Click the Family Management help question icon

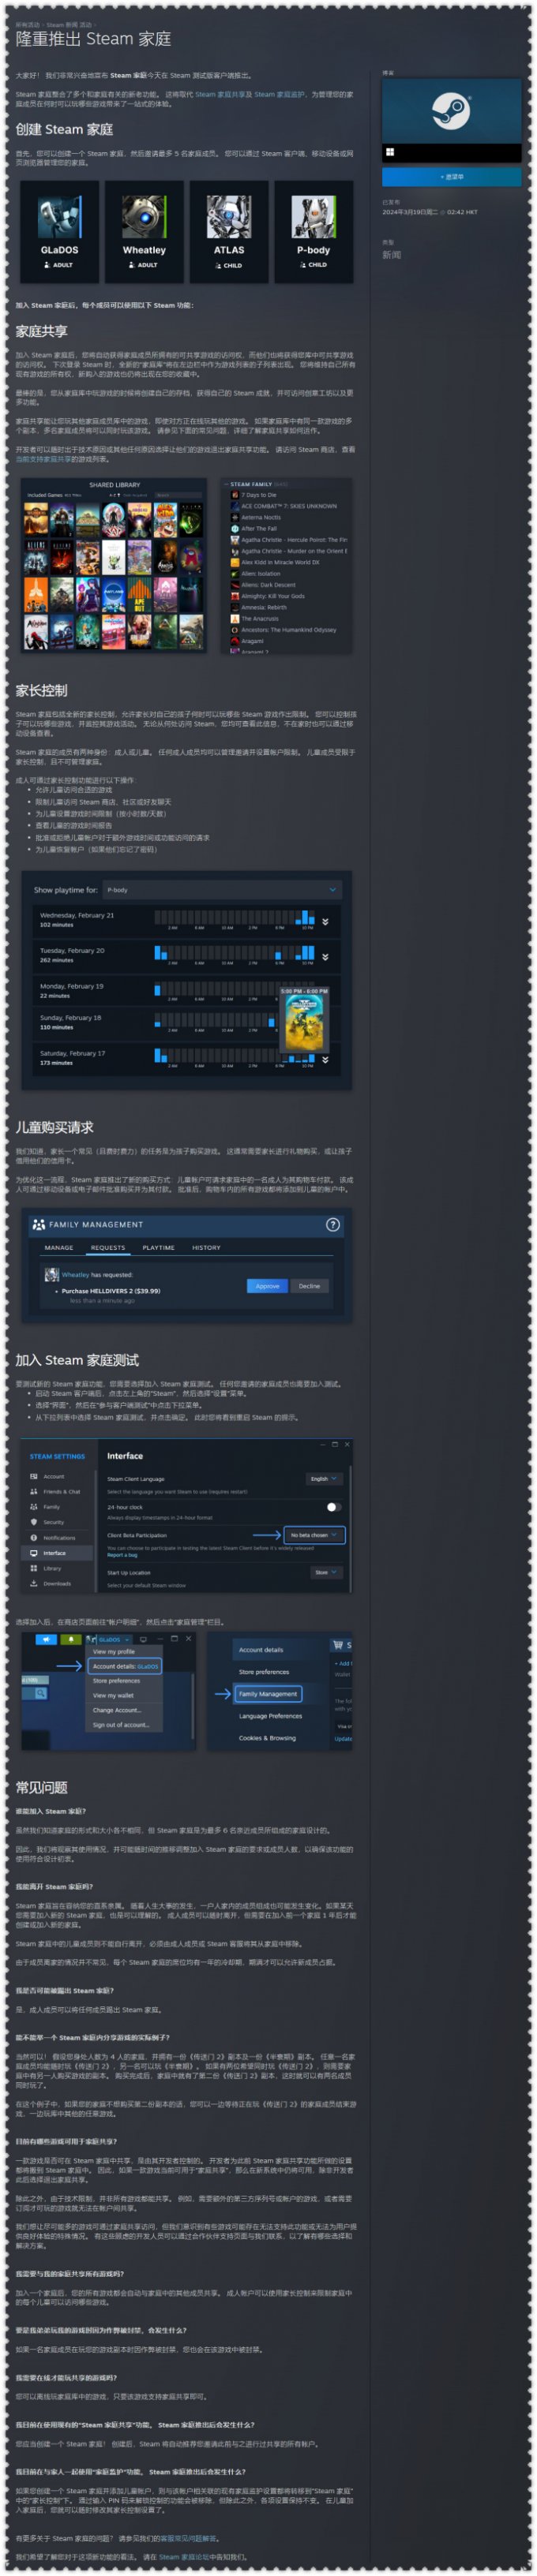(333, 1224)
